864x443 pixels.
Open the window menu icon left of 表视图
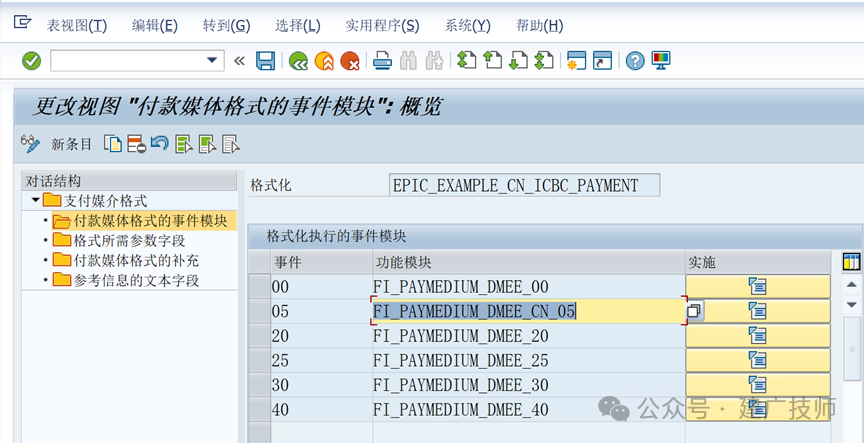22,22
